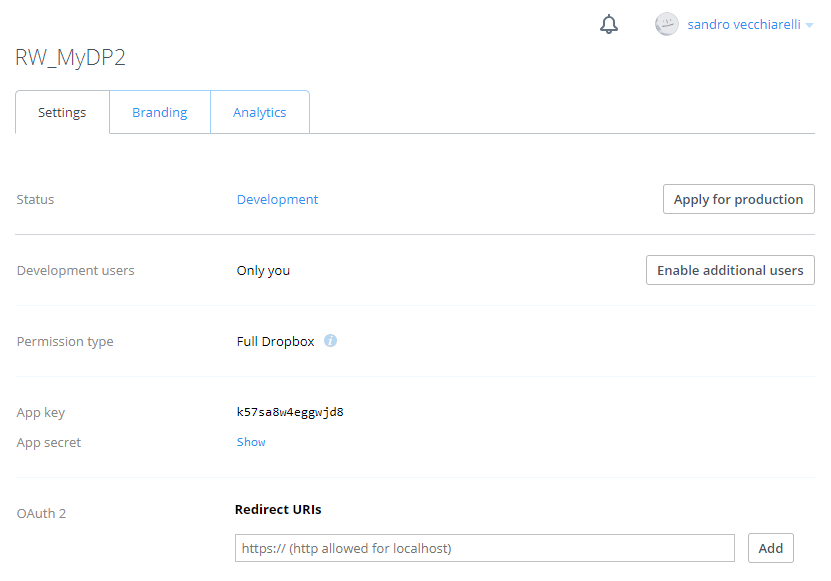Click the Development status link
This screenshot has width=831, height=581.
point(277,199)
